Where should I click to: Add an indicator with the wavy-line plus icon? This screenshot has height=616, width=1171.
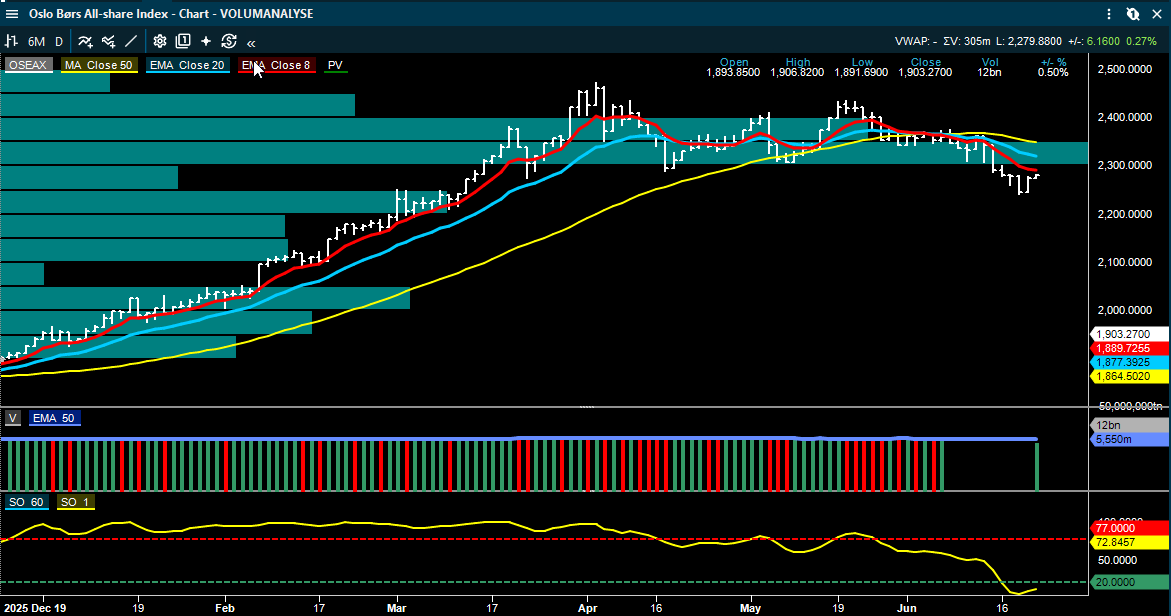85,42
